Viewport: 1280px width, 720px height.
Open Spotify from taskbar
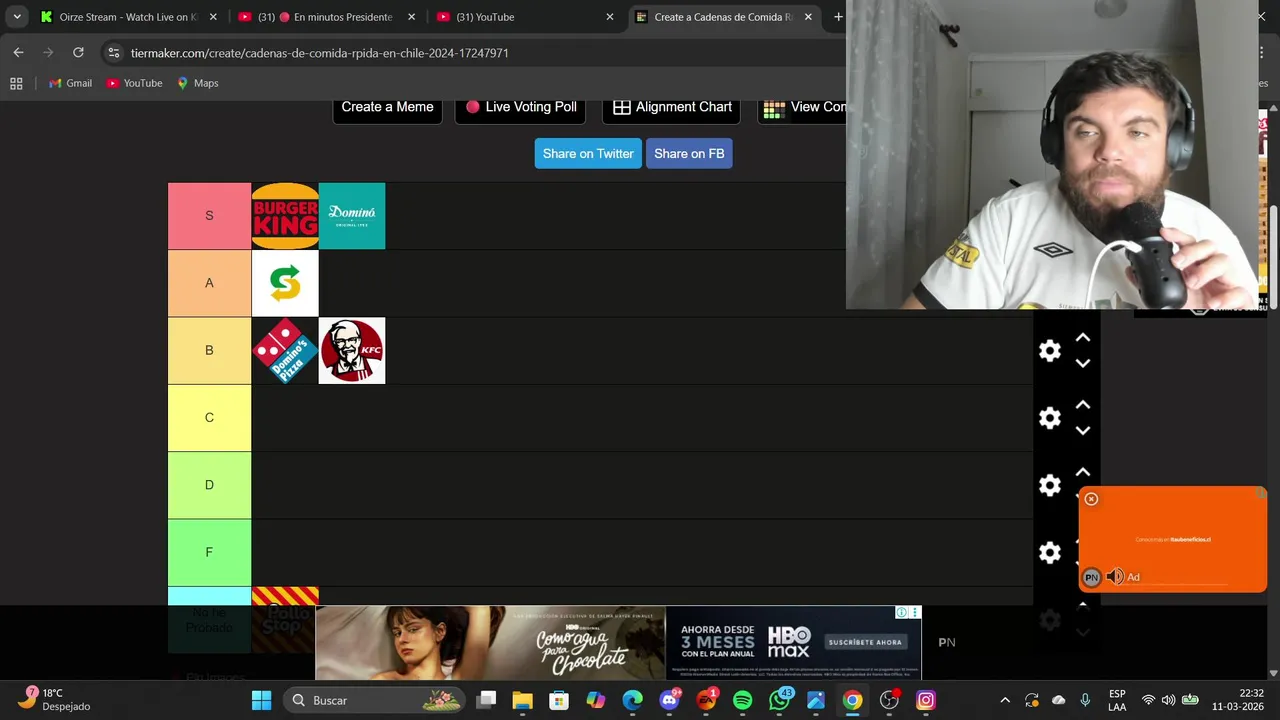[x=742, y=700]
